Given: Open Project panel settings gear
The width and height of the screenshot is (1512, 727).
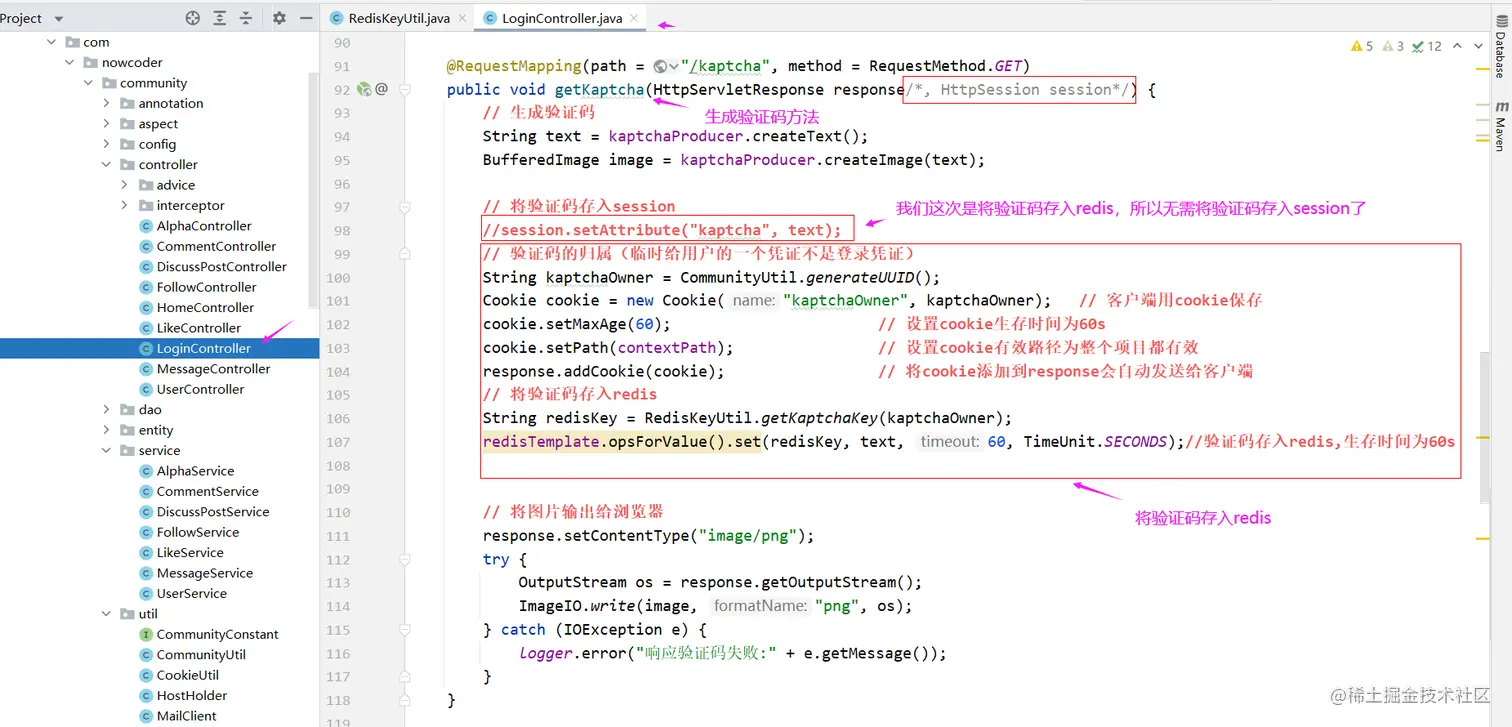Looking at the screenshot, I should tap(279, 18).
